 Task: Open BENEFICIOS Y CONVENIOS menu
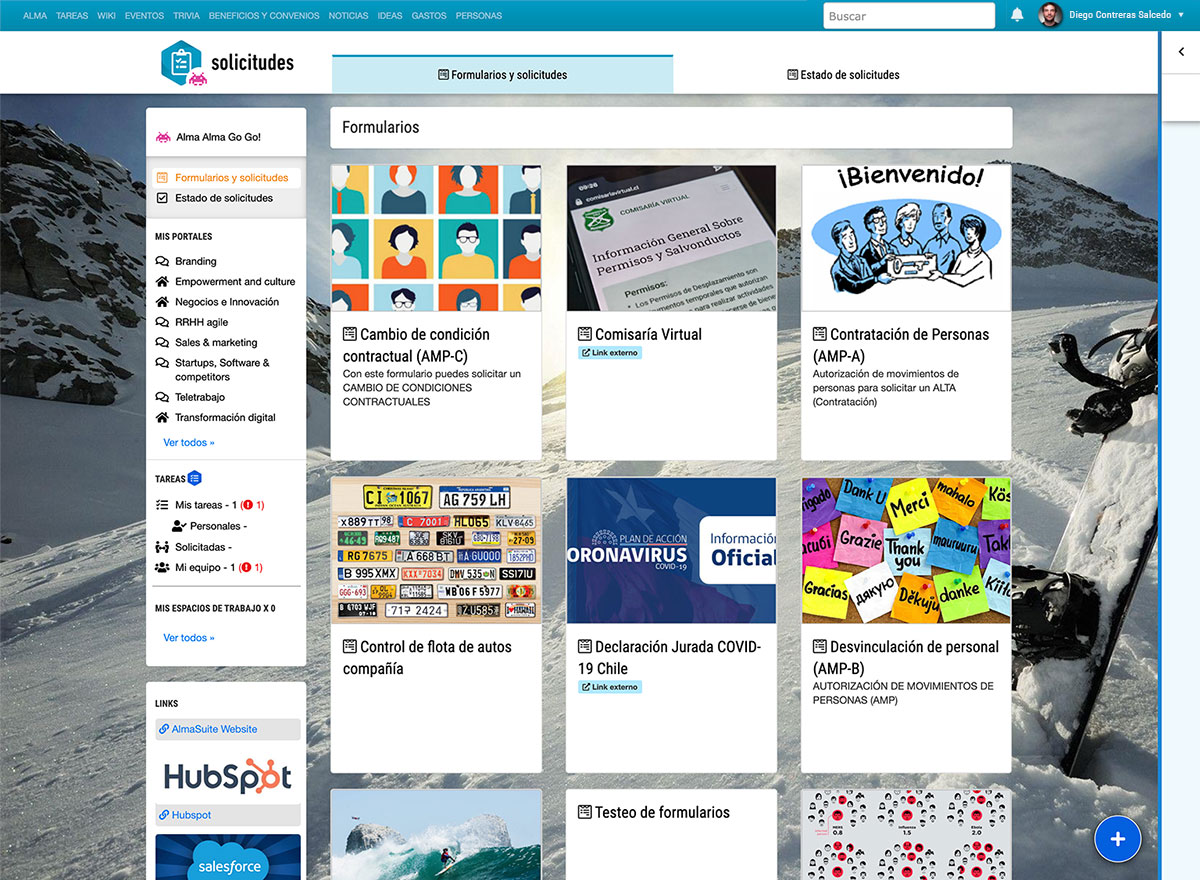[x=265, y=16]
